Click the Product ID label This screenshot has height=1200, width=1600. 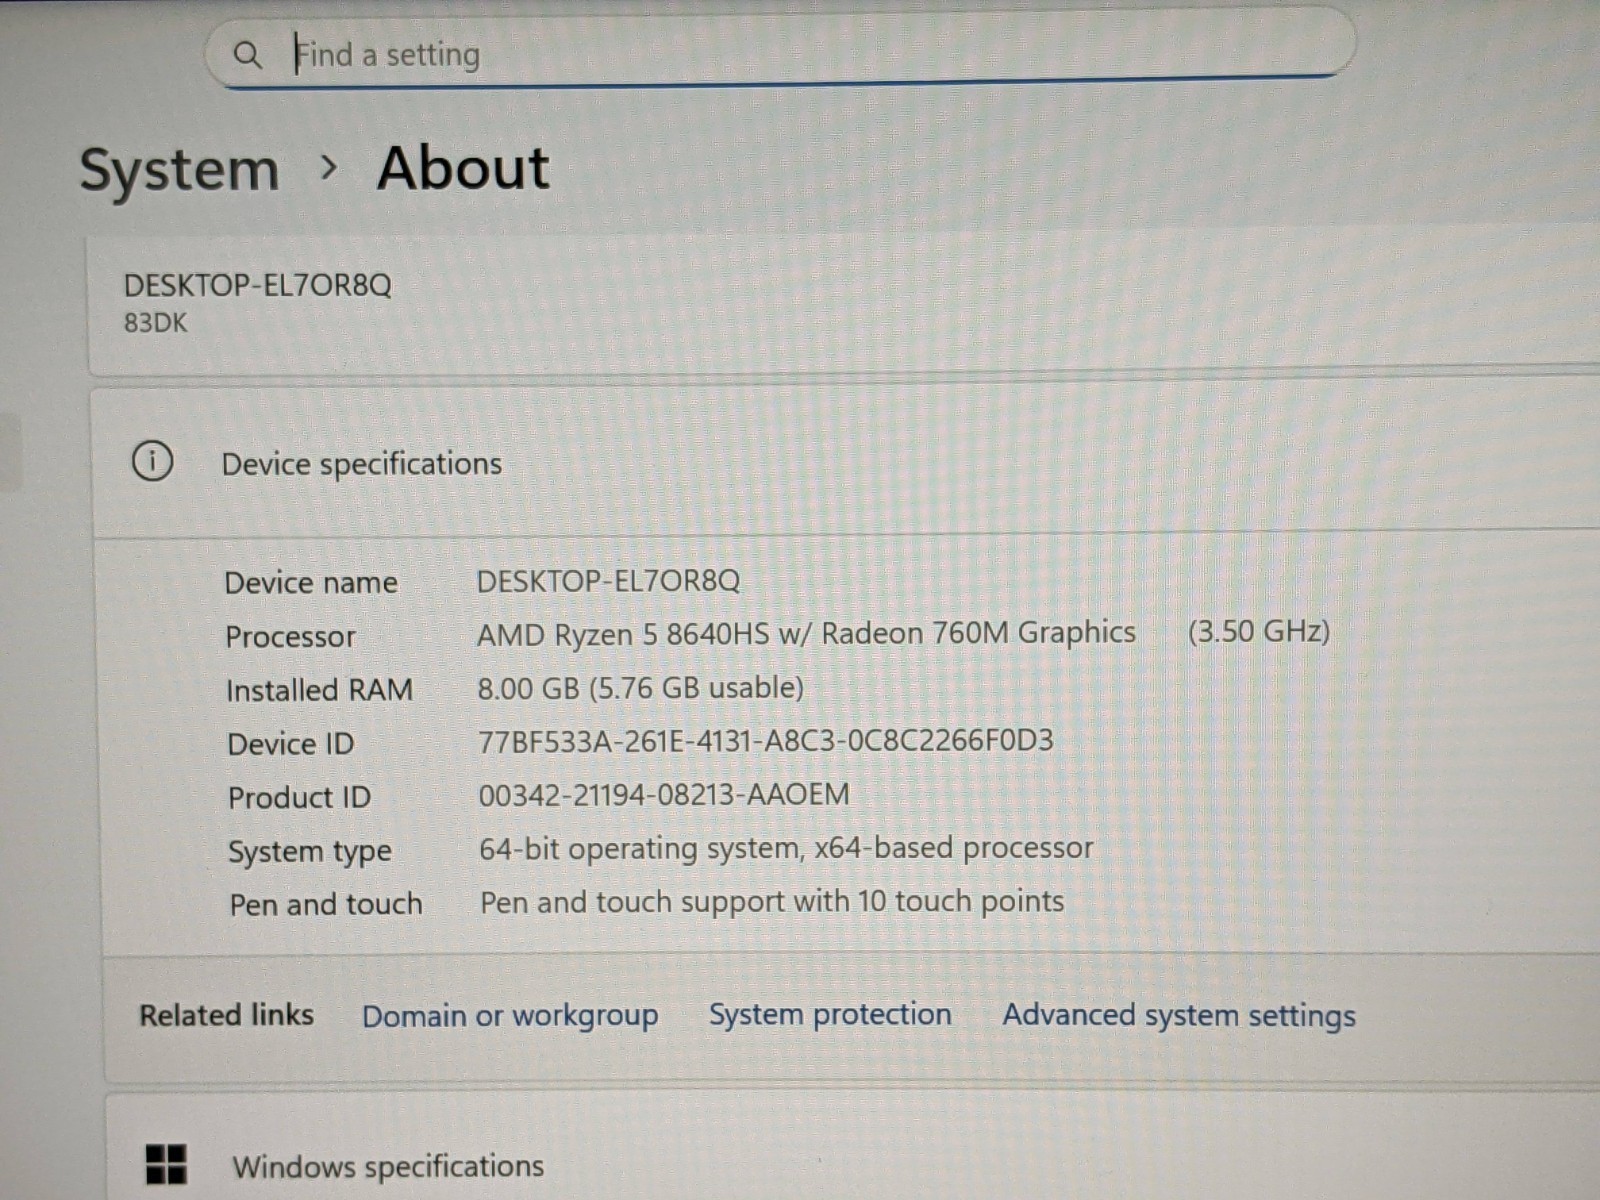click(x=299, y=798)
